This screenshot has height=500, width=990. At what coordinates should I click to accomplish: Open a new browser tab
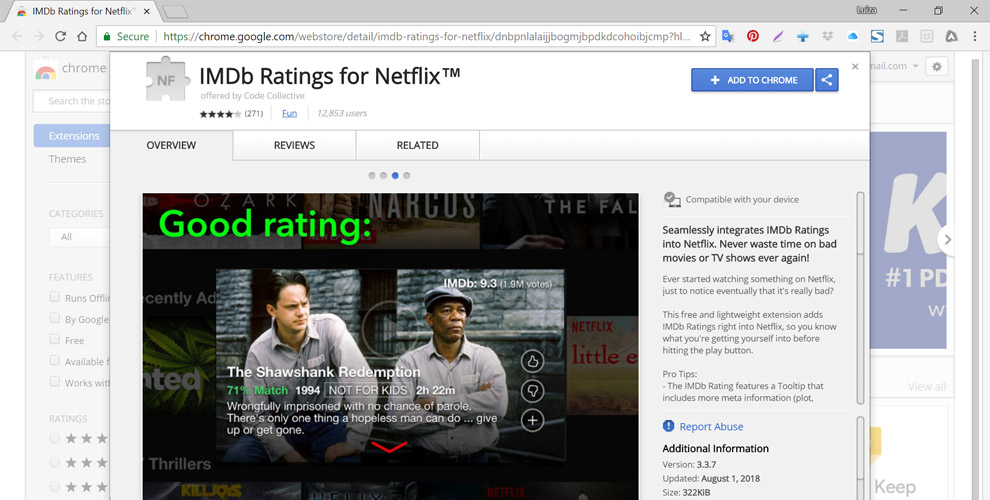click(x=175, y=11)
